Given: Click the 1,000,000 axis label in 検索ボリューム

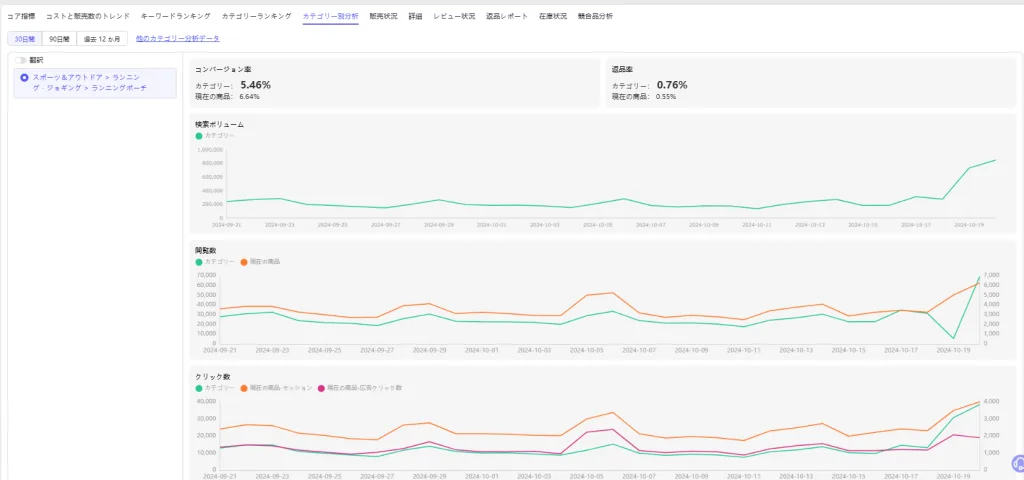Looking at the screenshot, I should (210, 150).
